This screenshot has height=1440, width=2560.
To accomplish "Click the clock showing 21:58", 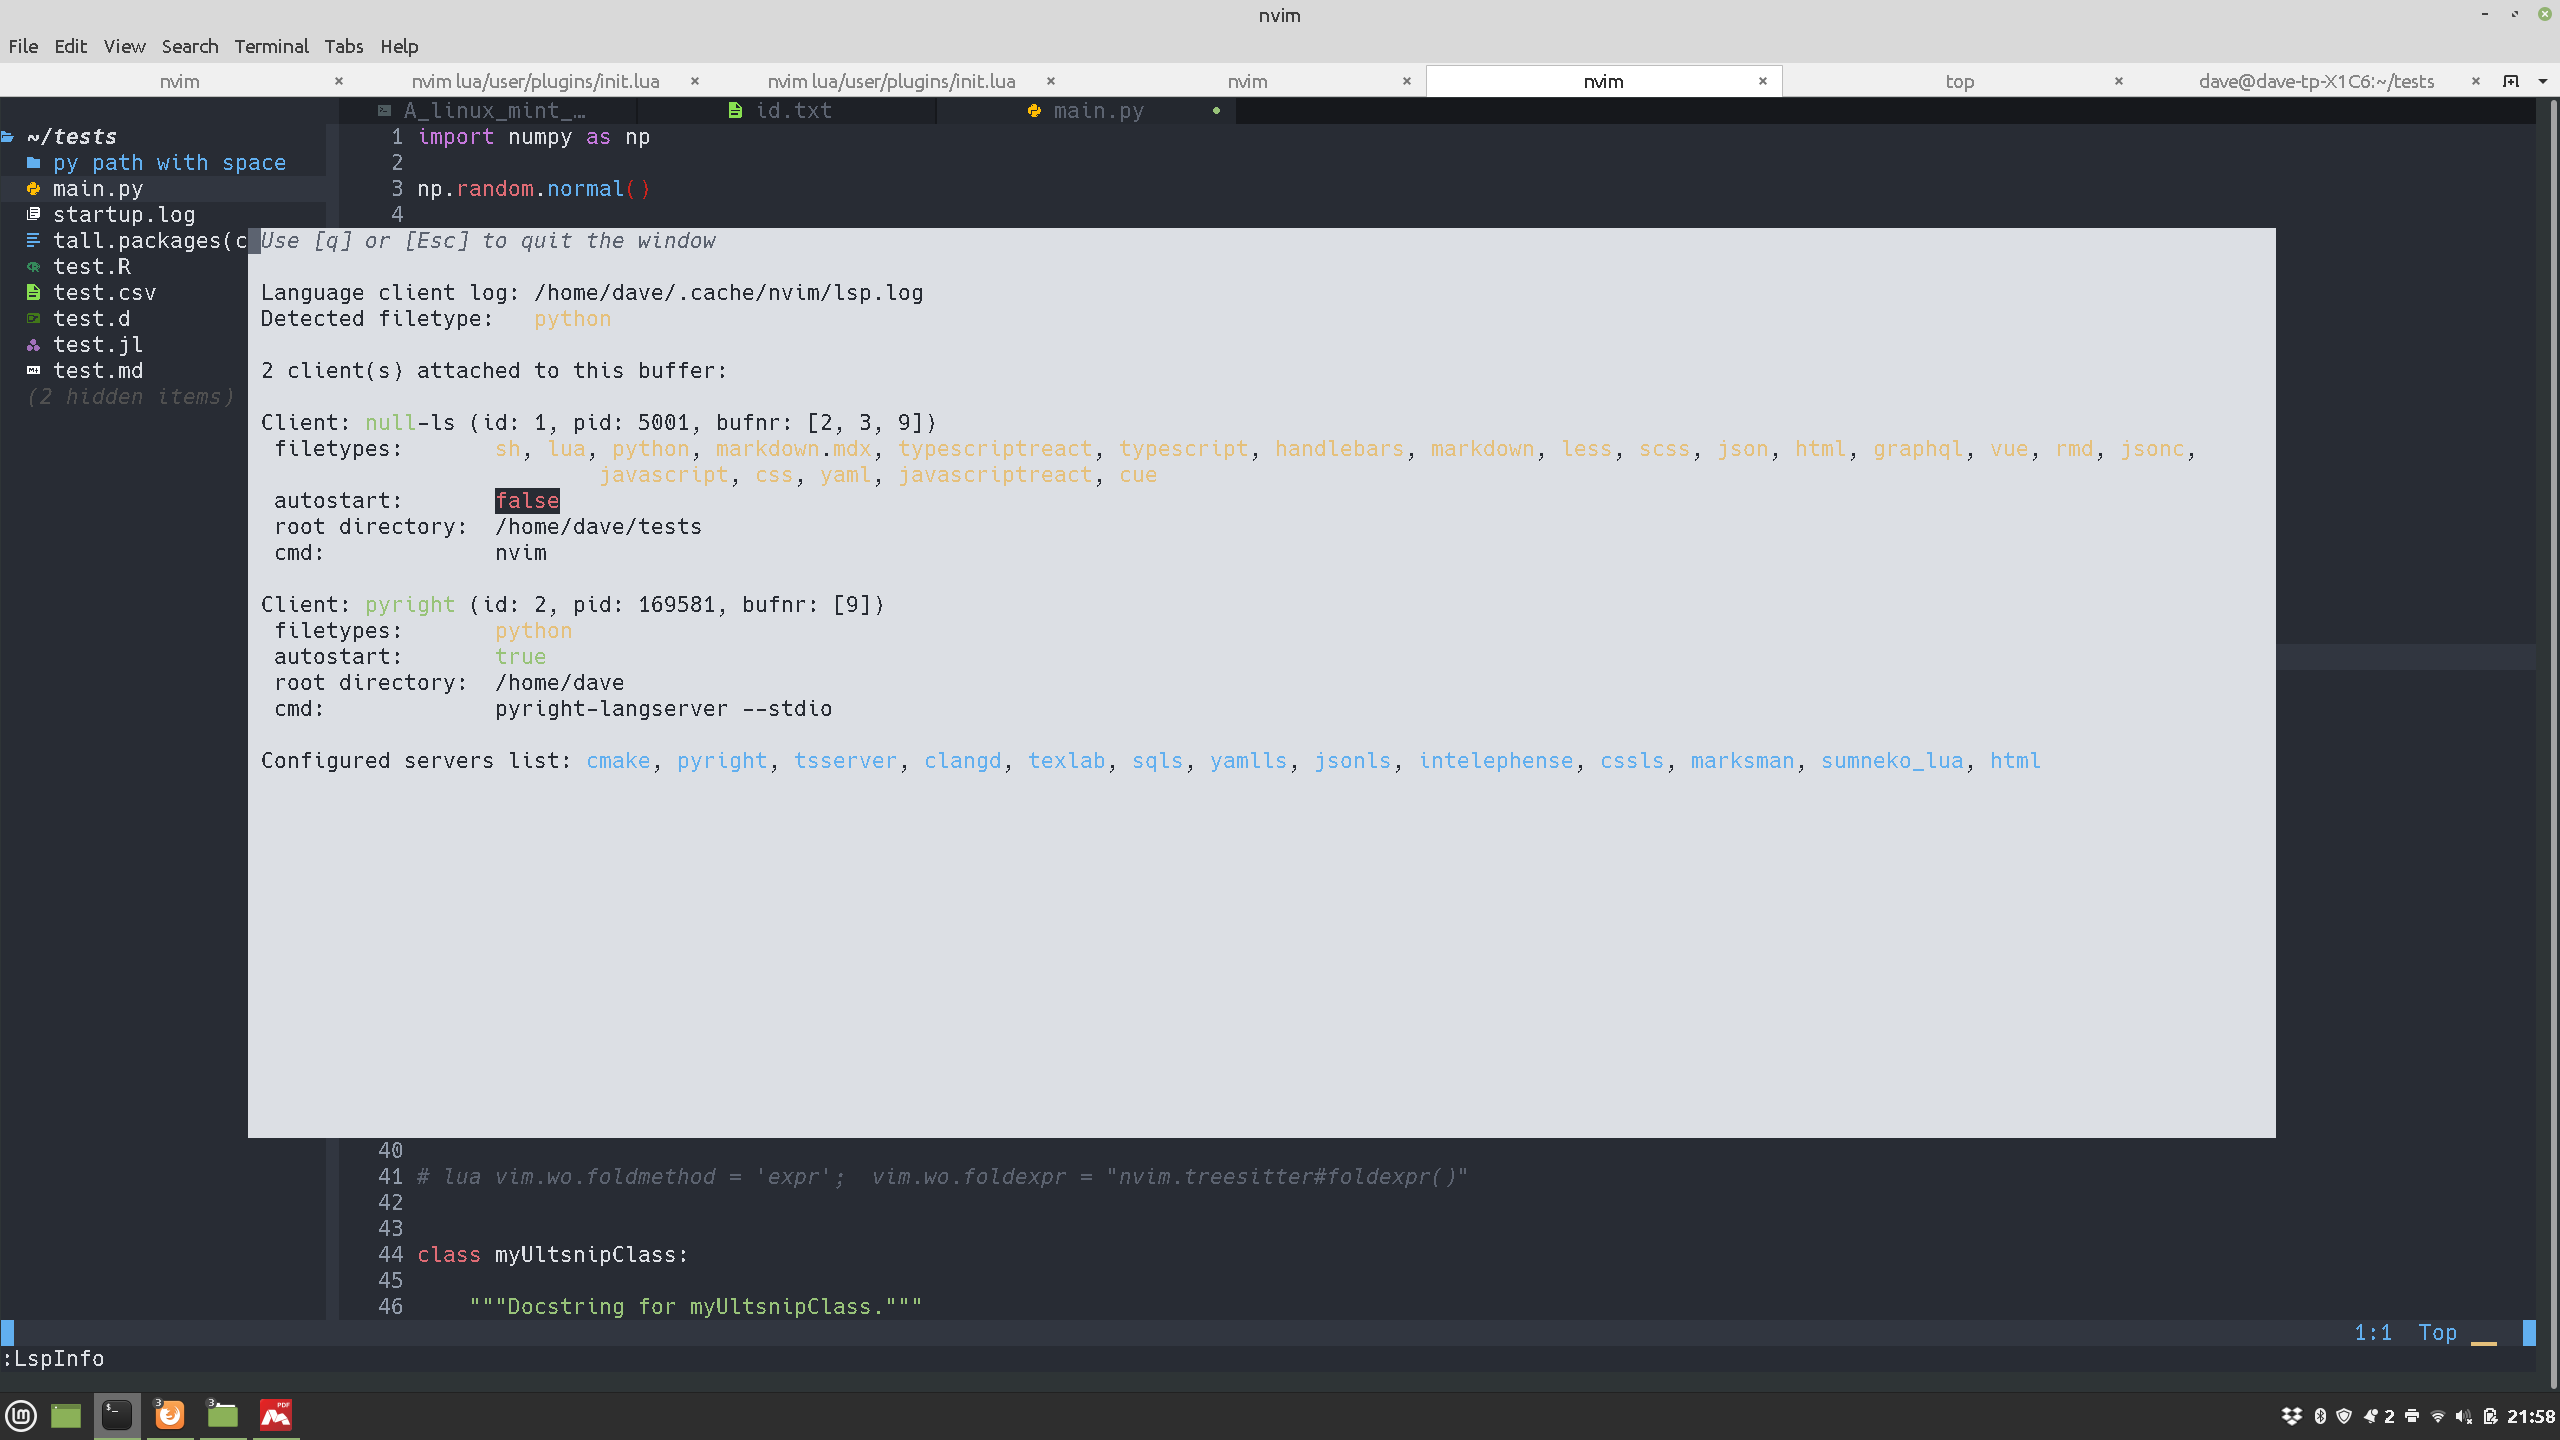I will [2531, 1416].
